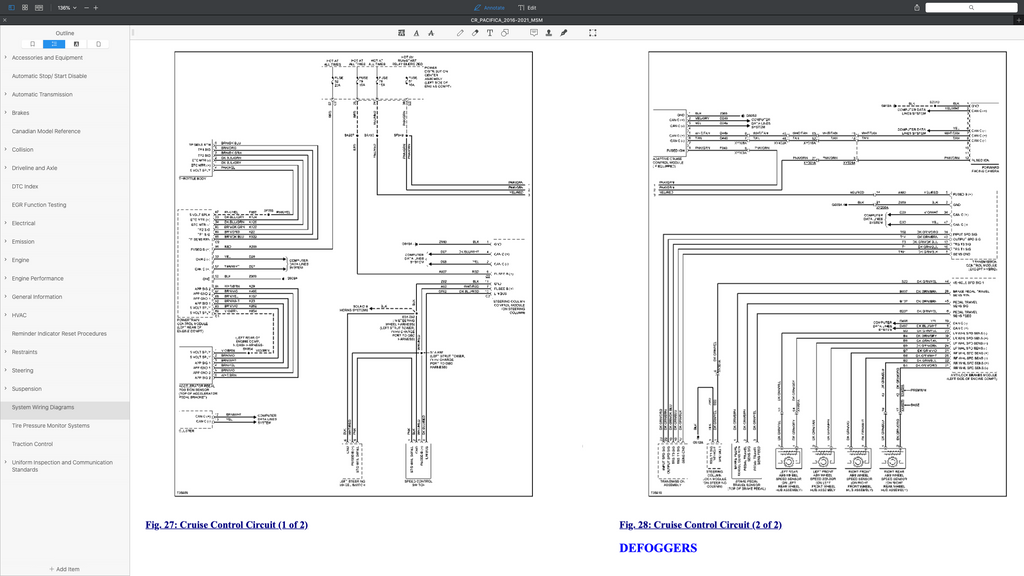Select EGR Function Testing outline item

(39, 204)
